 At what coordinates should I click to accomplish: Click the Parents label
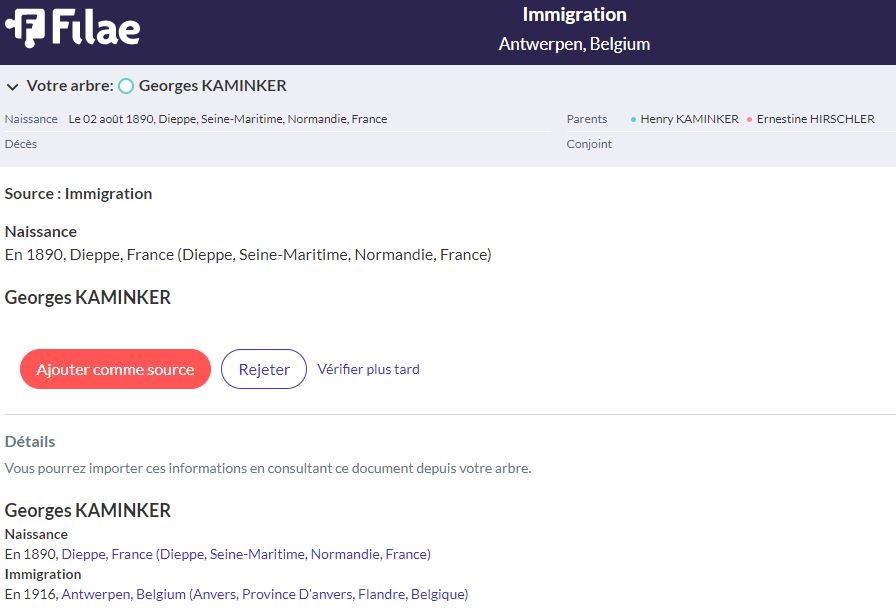point(587,119)
